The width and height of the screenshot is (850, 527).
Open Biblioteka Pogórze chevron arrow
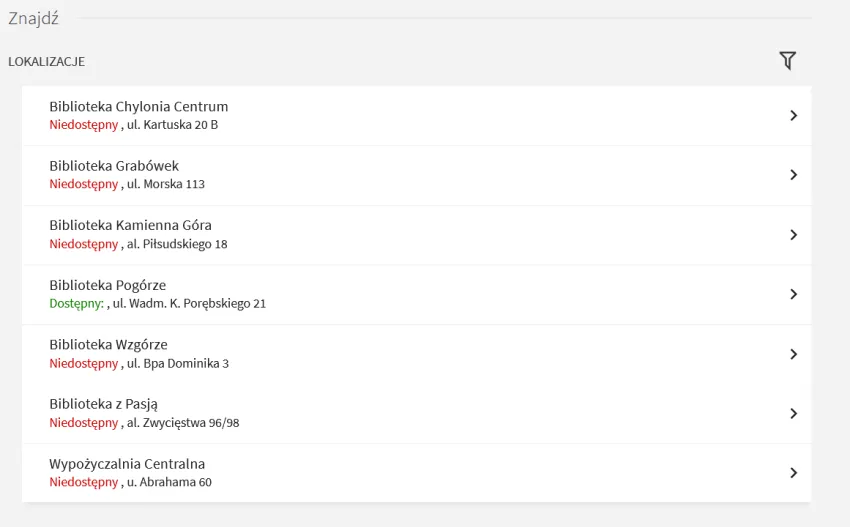793,294
